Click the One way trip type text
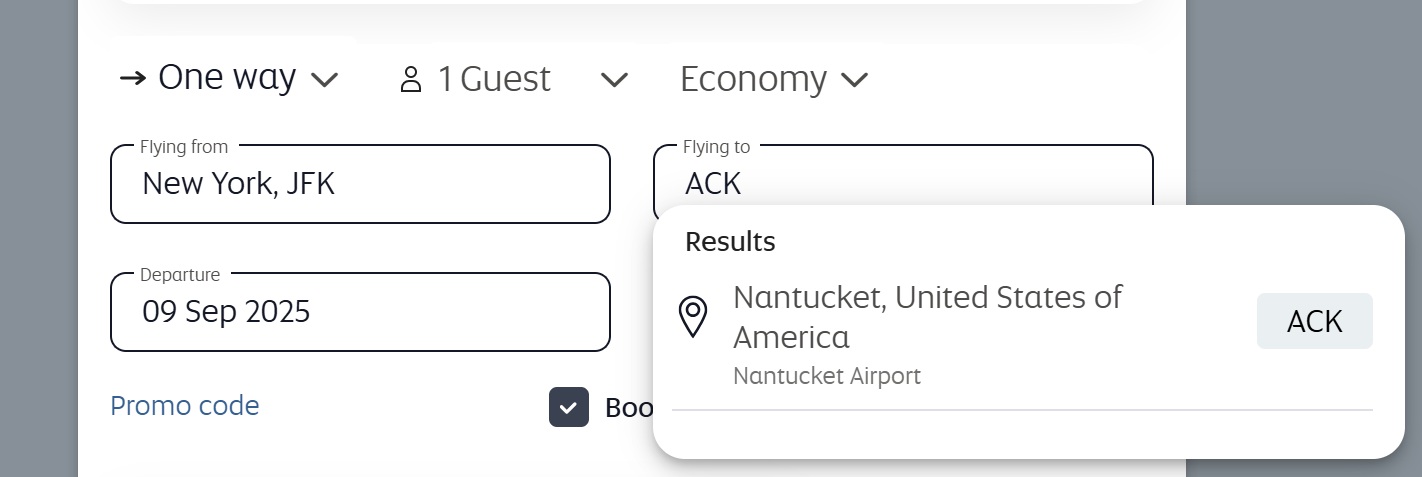1422x477 pixels. tap(227, 78)
